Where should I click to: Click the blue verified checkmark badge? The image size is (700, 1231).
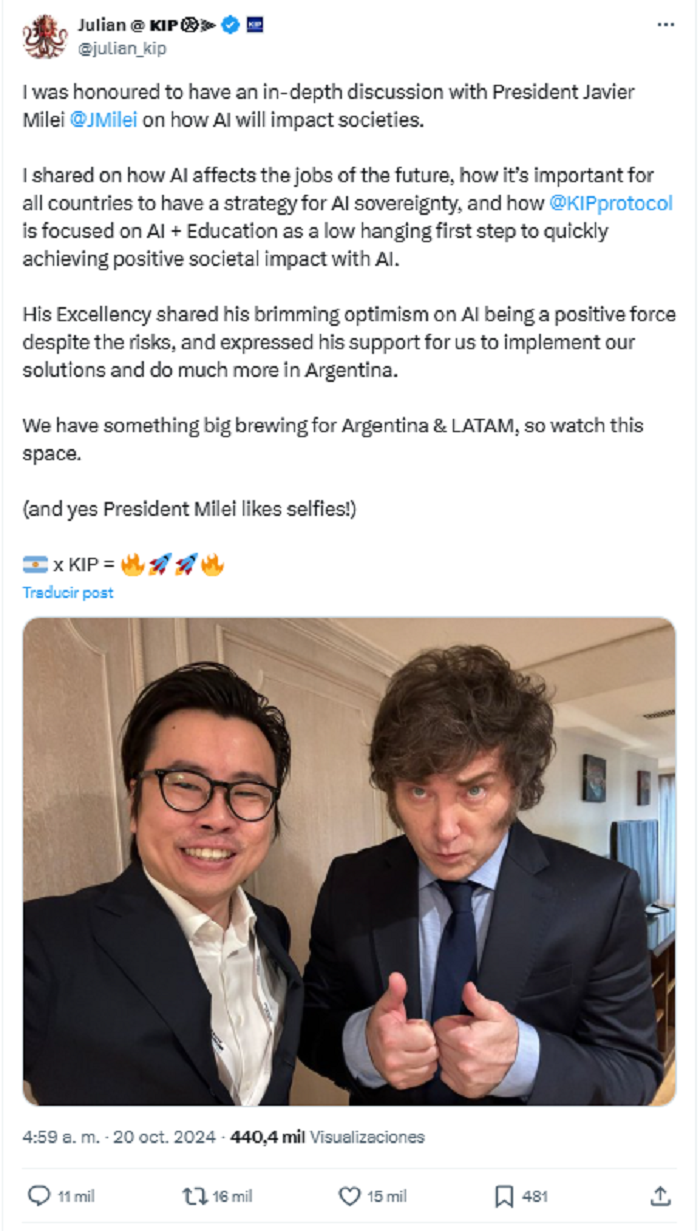231,25
